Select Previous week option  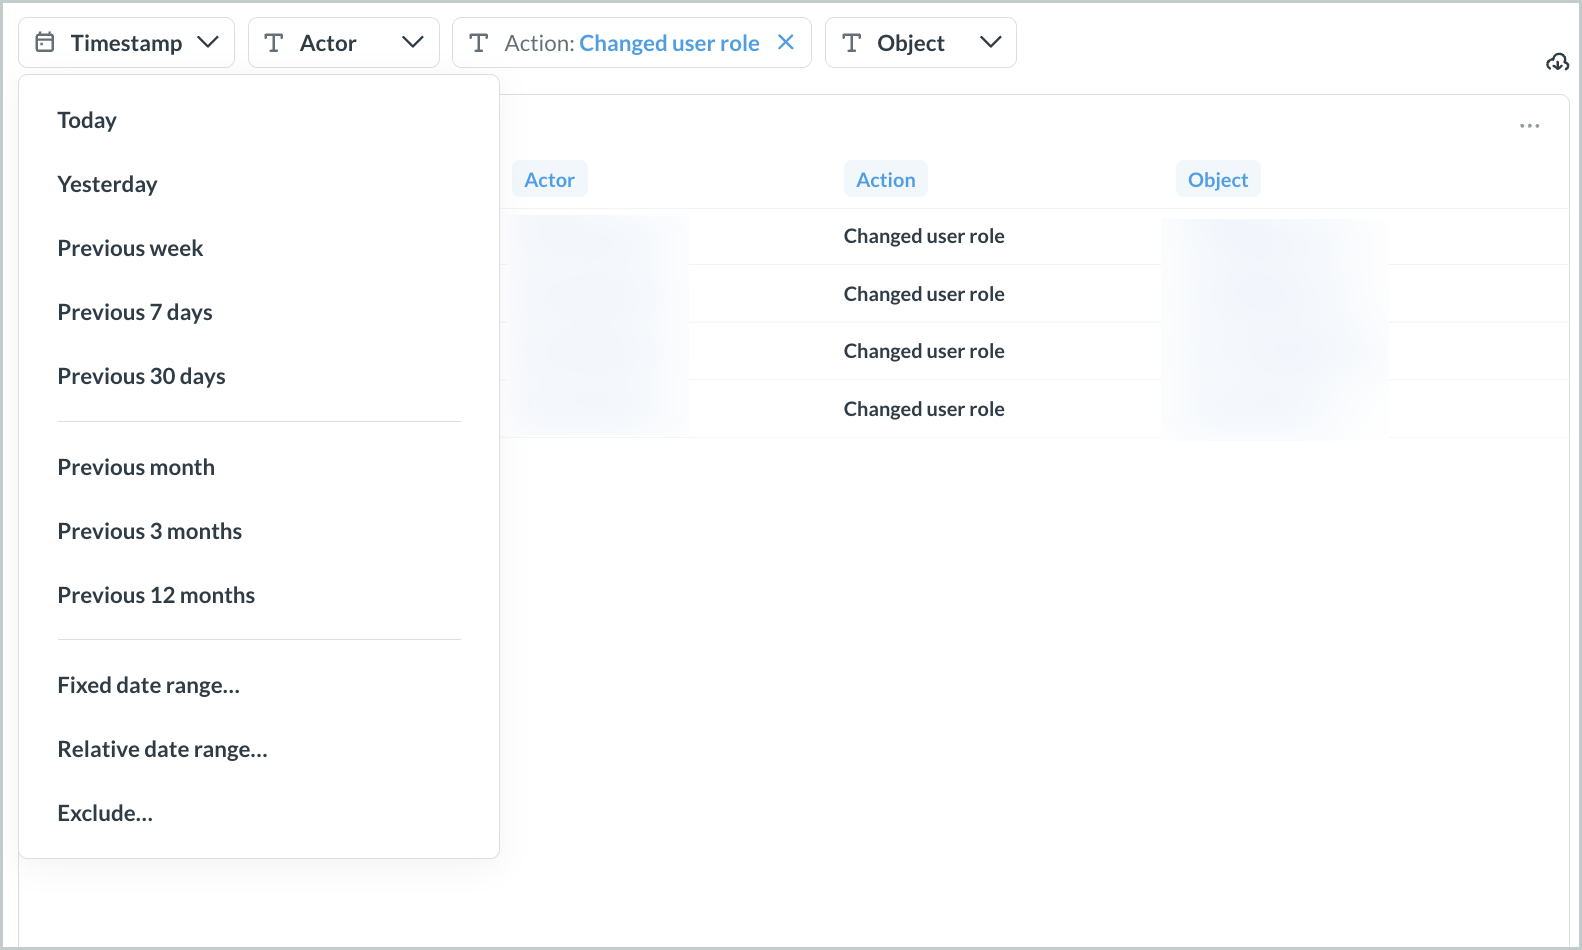(x=130, y=248)
